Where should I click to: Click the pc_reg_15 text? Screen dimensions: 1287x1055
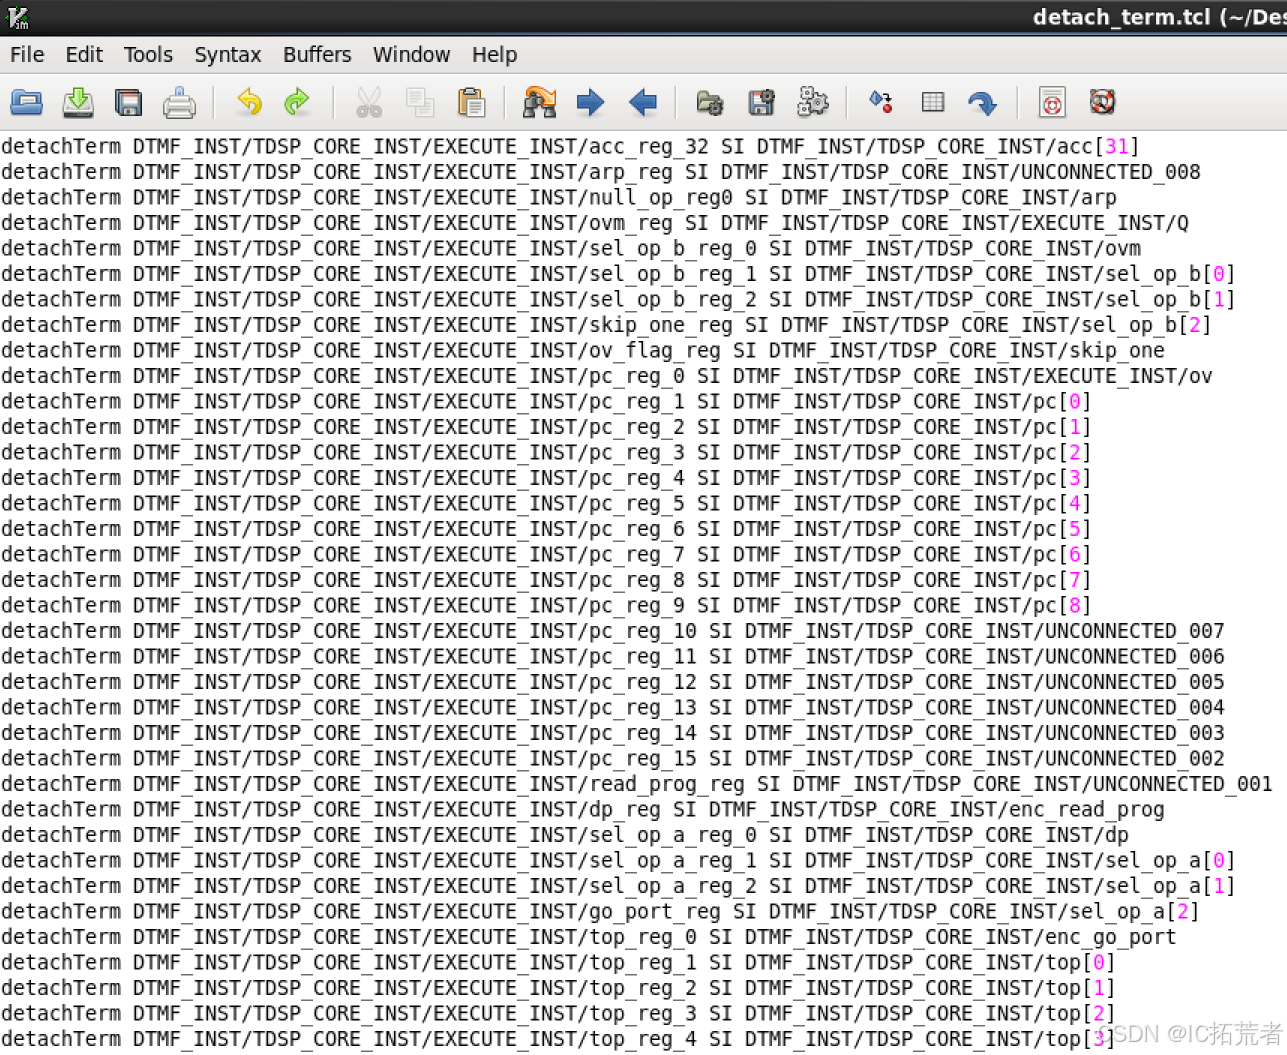[643, 759]
